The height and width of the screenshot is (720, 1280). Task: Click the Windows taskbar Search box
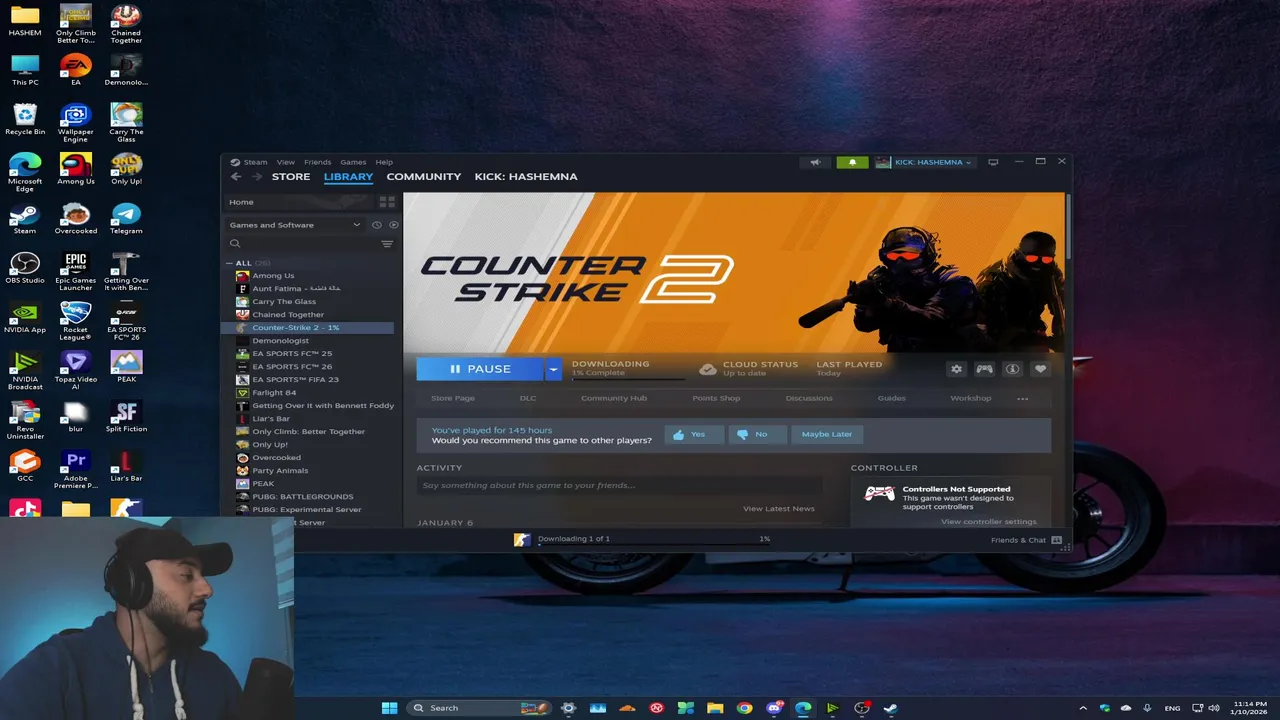click(478, 708)
